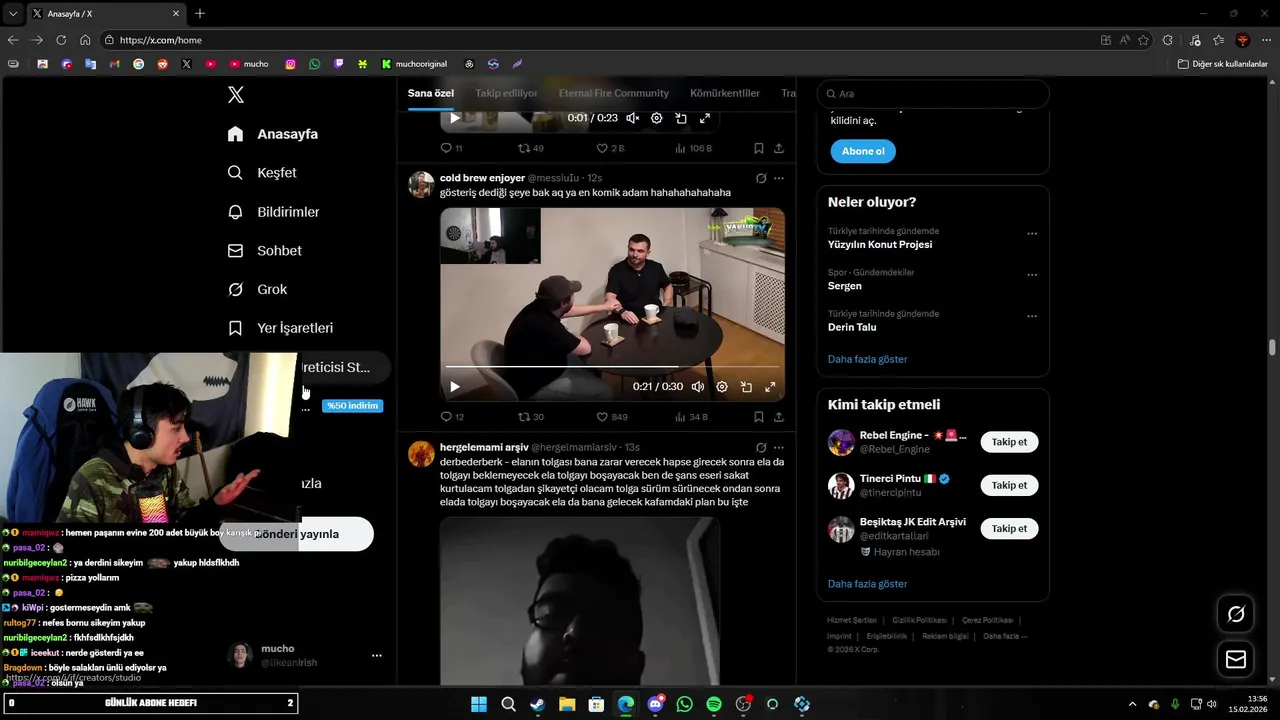Open Anasayfa from the sidebar

[x=273, y=134]
